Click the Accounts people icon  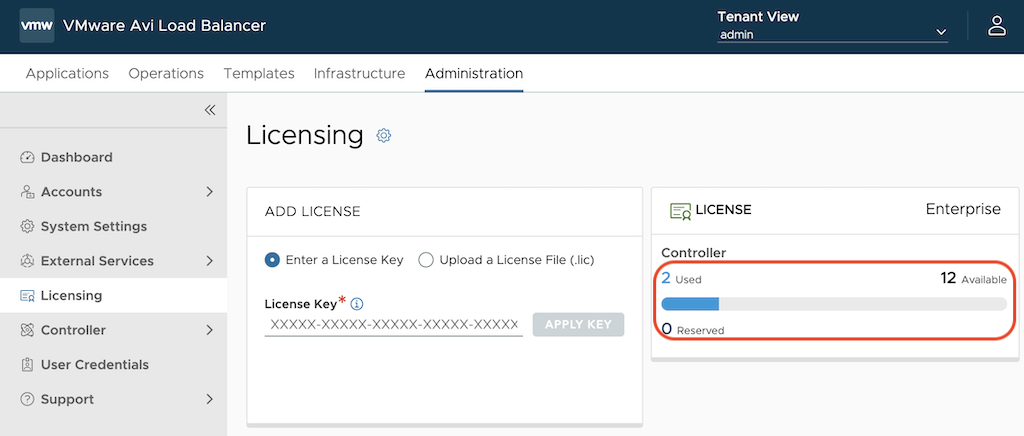tap(27, 192)
